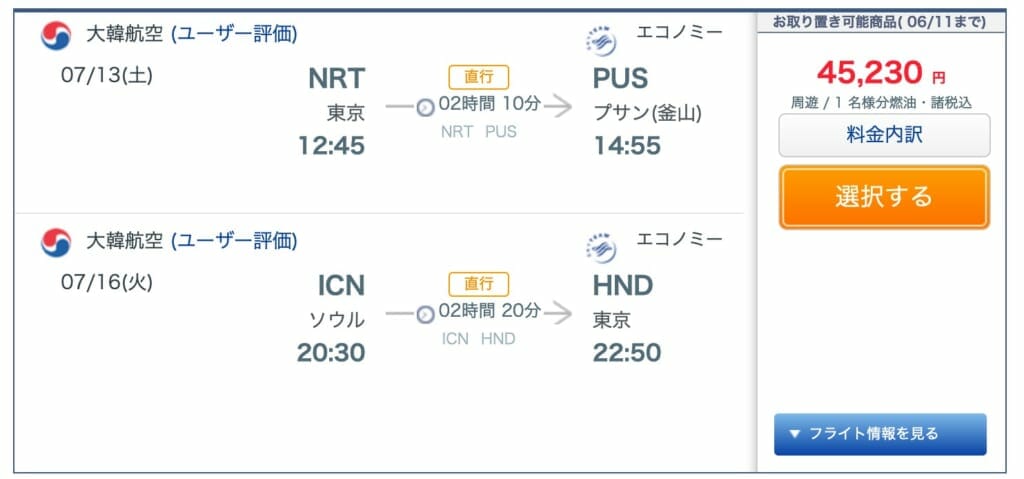Click the SkyTeam alliance icon on NRT-PUS flight
Screen dimensions: 1024x479
coord(601,41)
